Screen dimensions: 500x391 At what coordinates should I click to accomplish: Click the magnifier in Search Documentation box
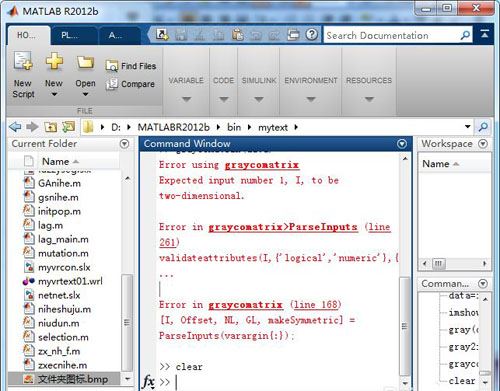(x=465, y=35)
